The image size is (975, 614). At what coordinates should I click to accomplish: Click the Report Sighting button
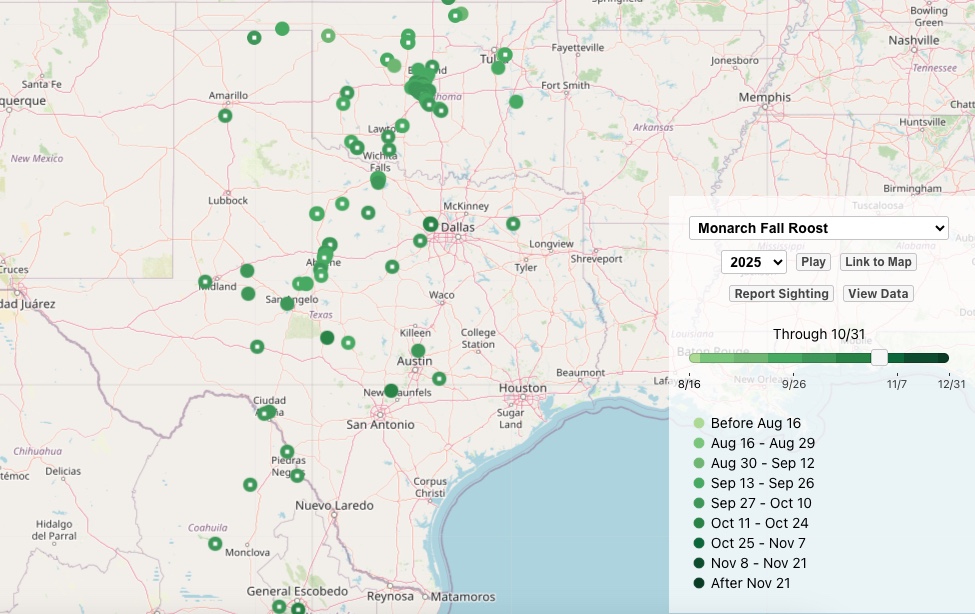[x=781, y=294]
